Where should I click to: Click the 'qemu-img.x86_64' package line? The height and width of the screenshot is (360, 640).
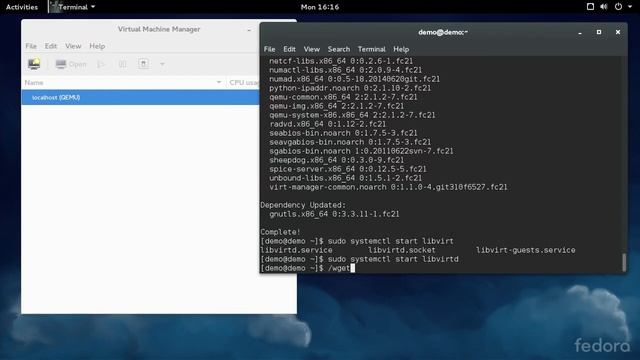[x=336, y=107]
